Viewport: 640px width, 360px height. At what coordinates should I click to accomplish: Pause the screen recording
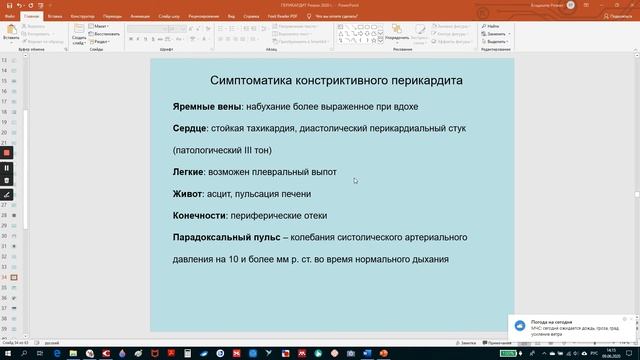7,168
